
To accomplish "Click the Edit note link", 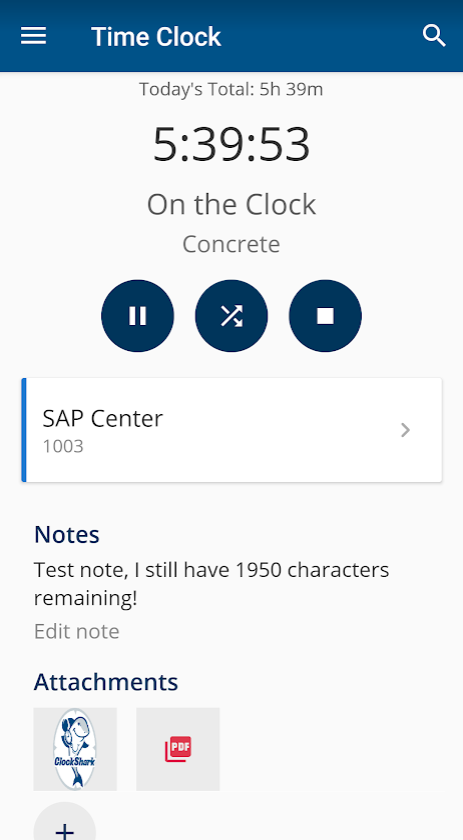I will tap(77, 631).
